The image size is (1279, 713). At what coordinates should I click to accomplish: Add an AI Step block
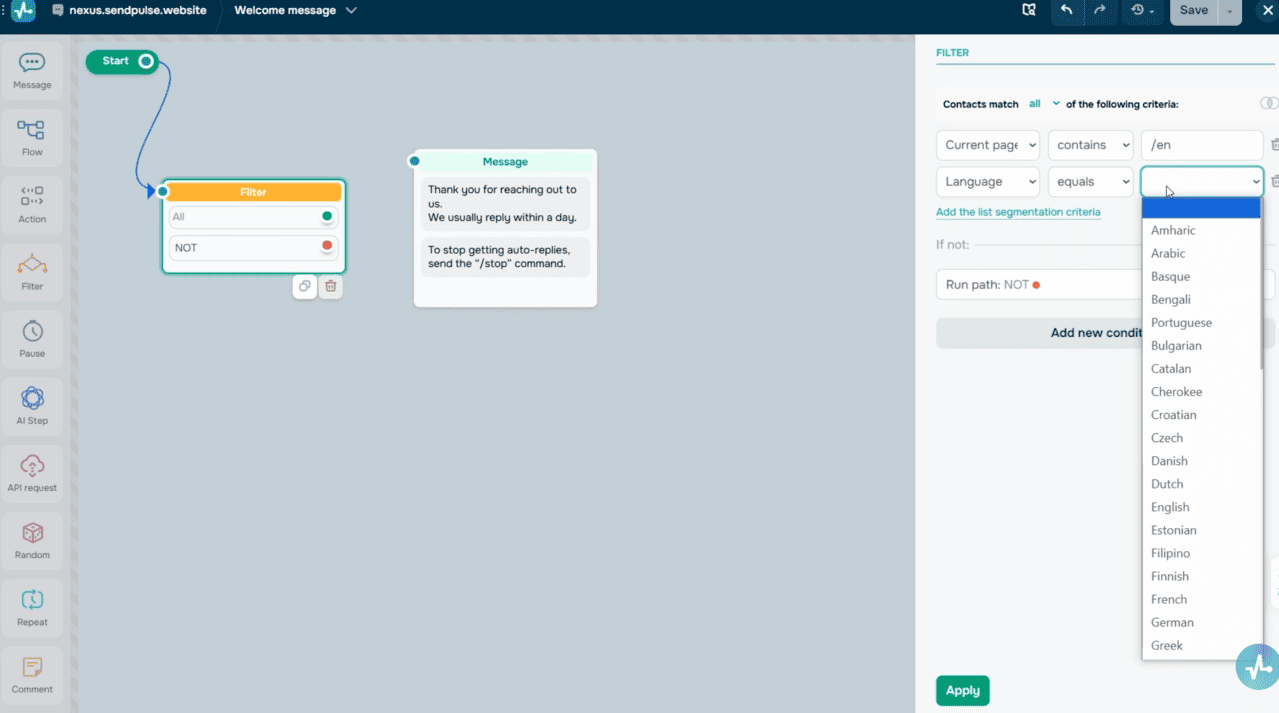(x=32, y=405)
